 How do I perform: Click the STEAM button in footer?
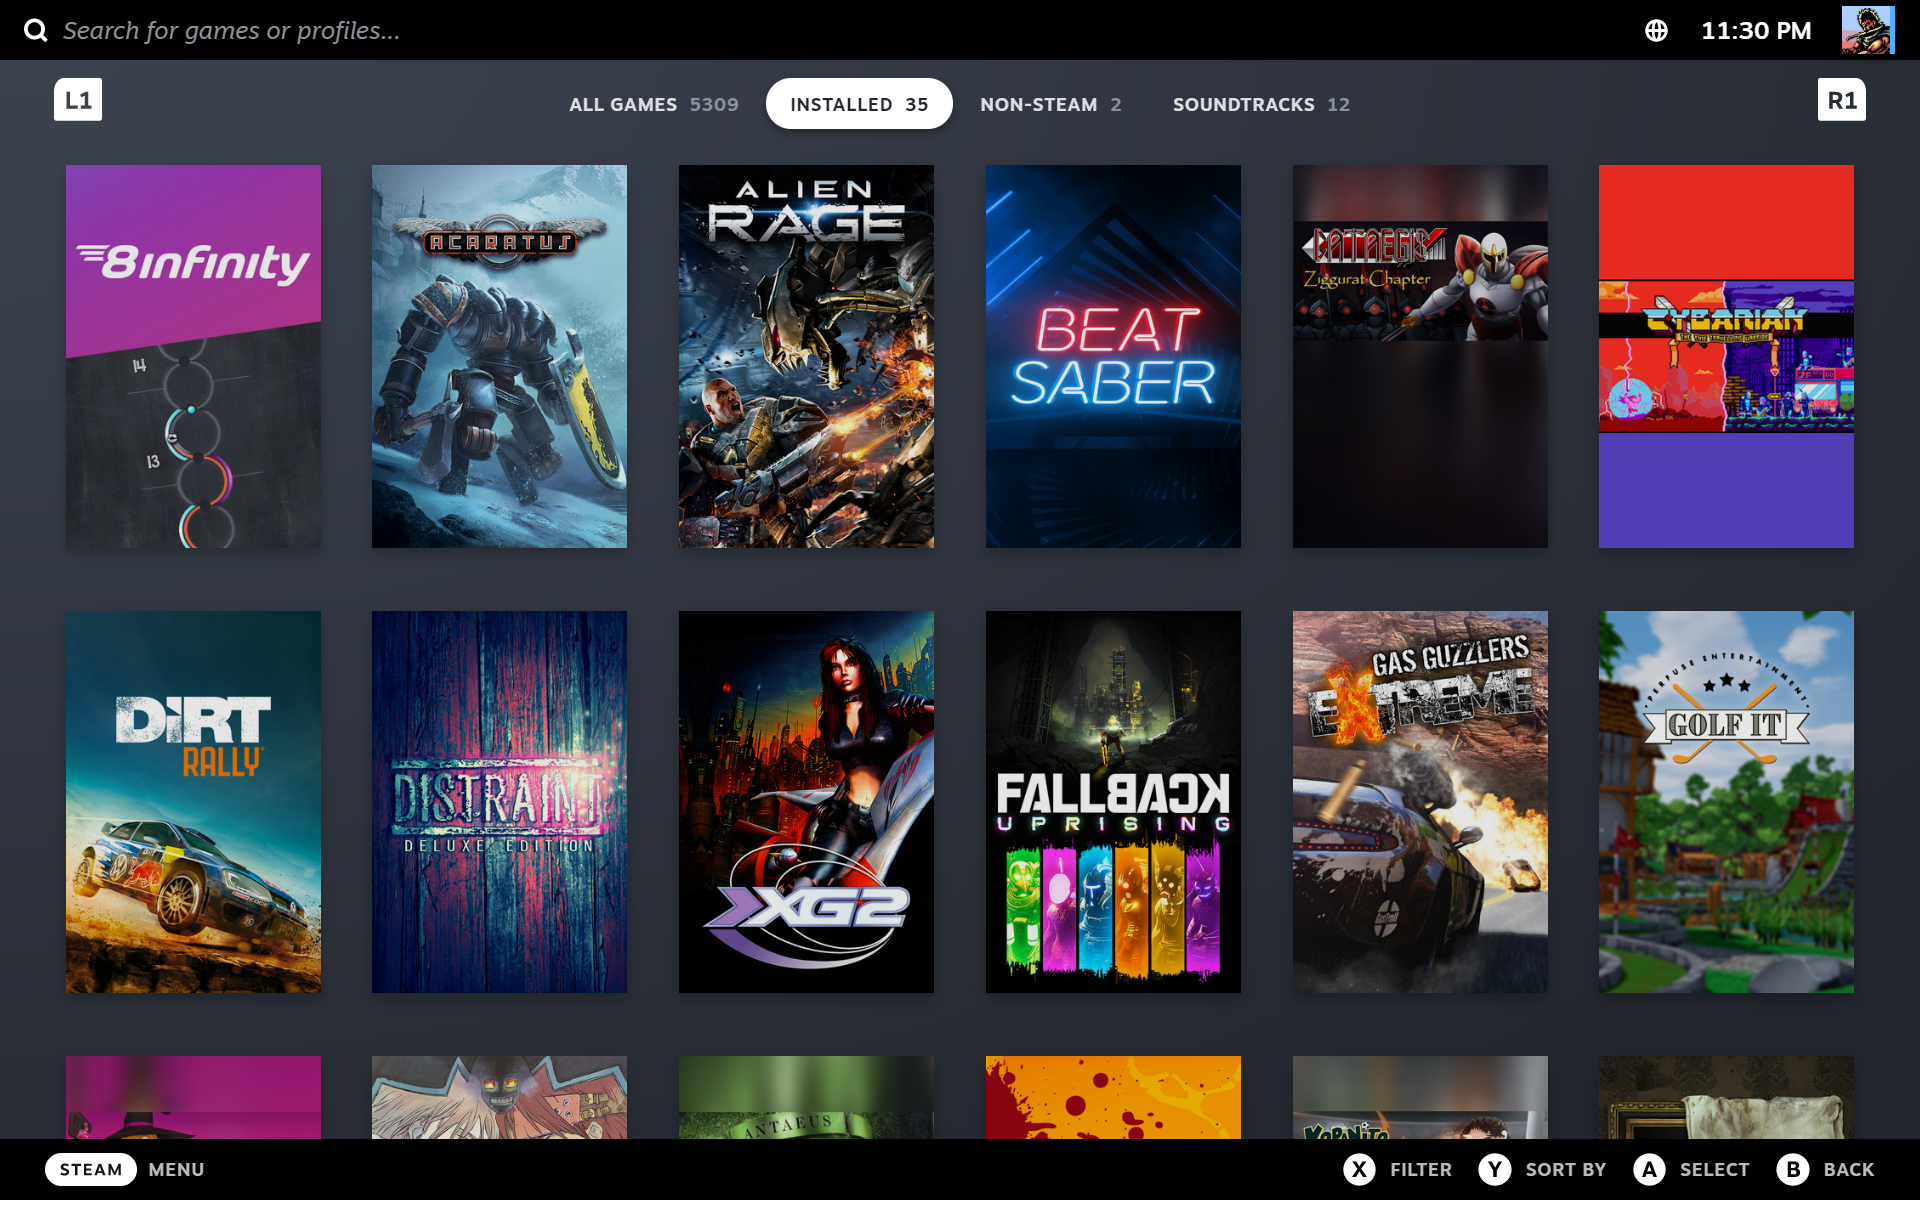[91, 1169]
